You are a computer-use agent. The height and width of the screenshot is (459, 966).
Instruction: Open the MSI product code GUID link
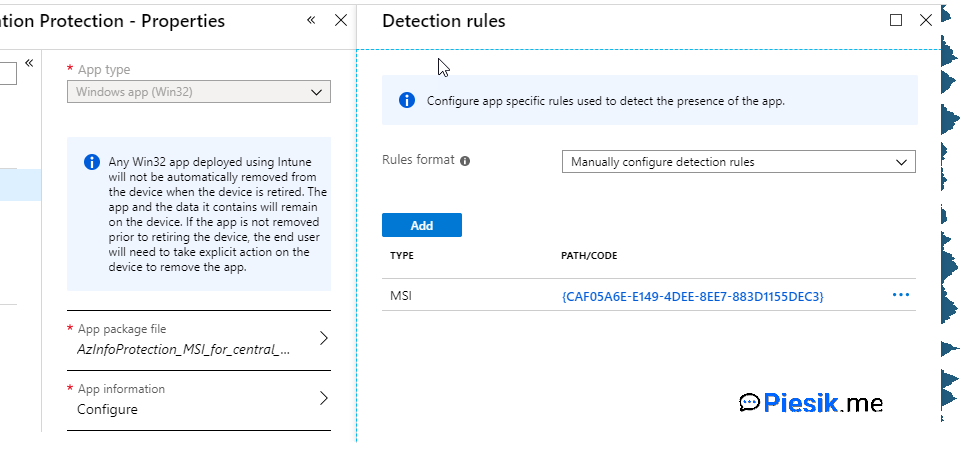click(693, 296)
